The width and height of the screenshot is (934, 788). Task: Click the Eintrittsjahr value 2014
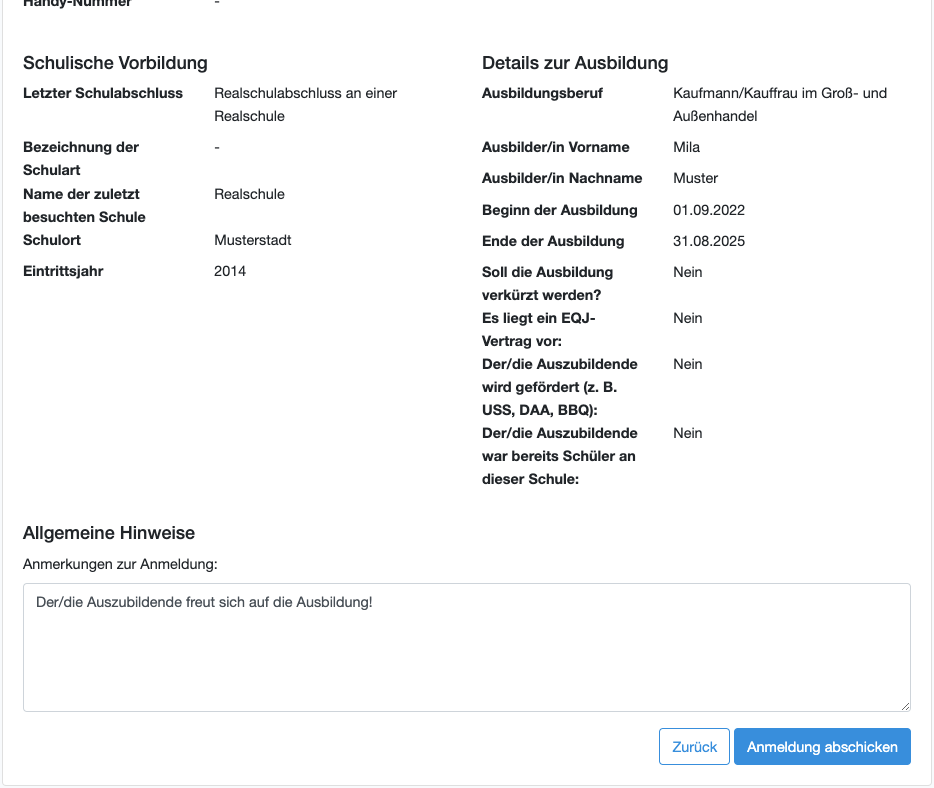(x=230, y=271)
